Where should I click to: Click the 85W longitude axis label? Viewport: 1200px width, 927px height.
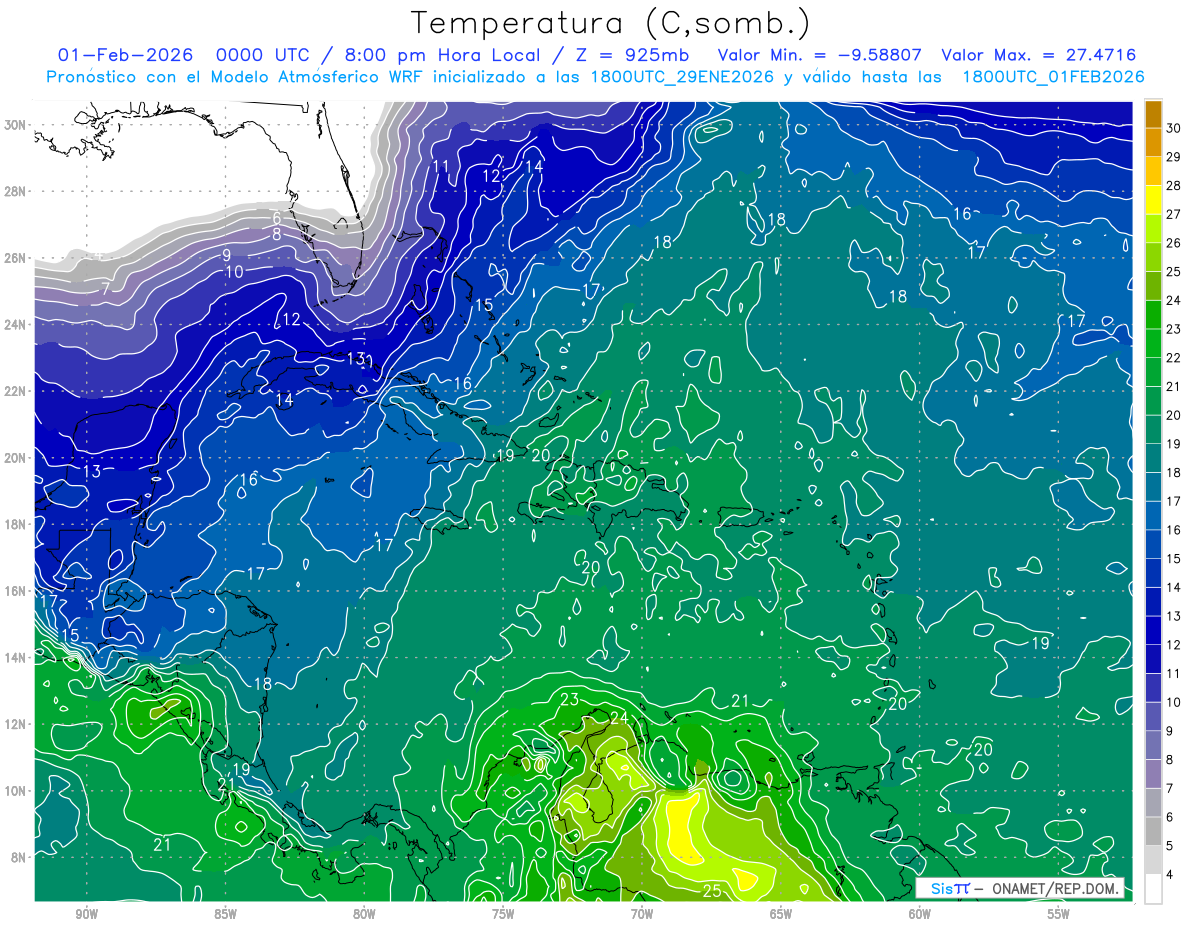(225, 914)
